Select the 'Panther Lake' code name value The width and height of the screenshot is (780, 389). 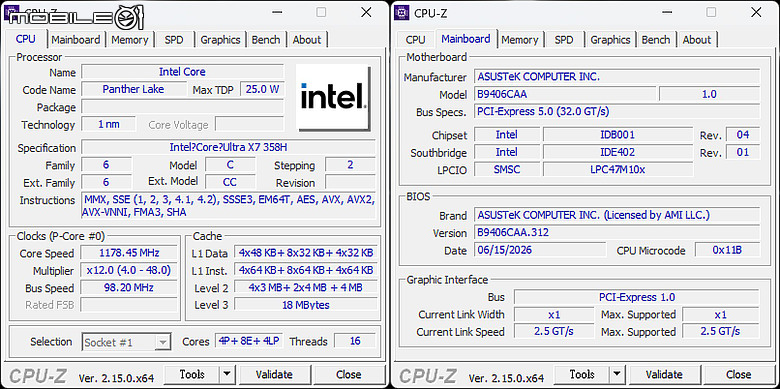pyautogui.click(x=133, y=90)
